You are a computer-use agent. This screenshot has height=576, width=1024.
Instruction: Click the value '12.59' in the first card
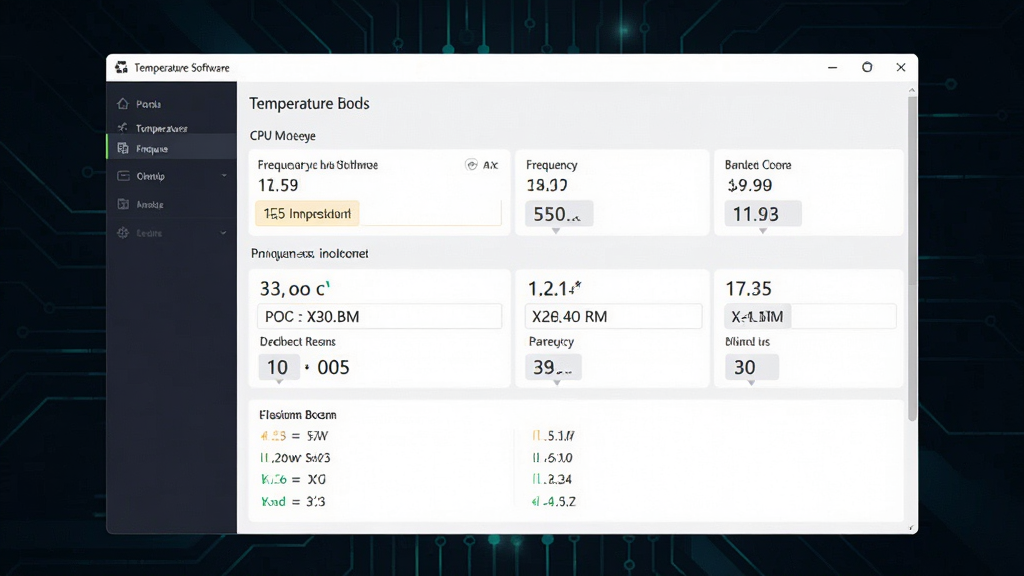pyautogui.click(x=278, y=185)
